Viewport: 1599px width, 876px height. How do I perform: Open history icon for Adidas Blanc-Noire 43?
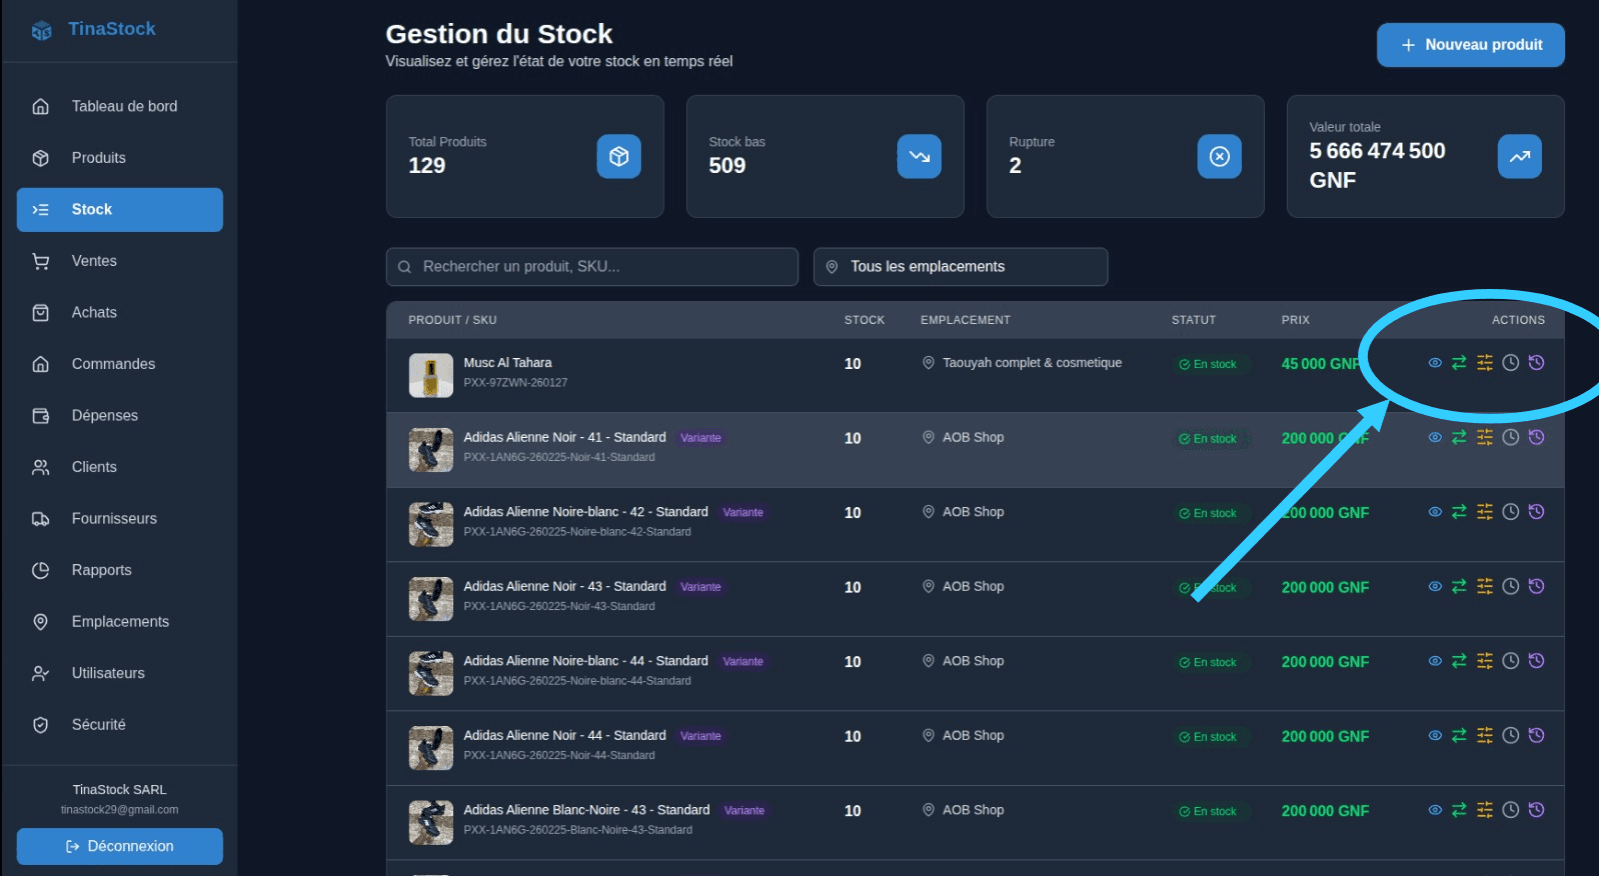pyautogui.click(x=1537, y=810)
